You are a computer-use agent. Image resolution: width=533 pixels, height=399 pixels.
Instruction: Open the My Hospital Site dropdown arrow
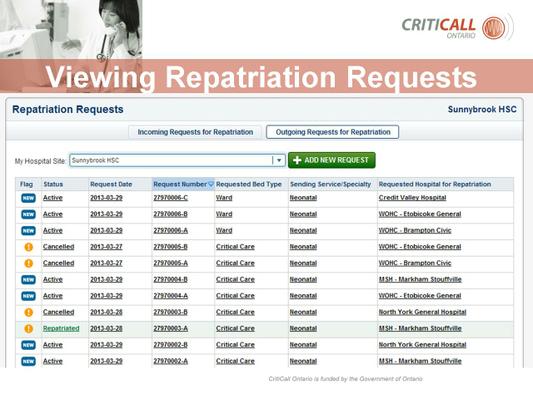coord(279,160)
